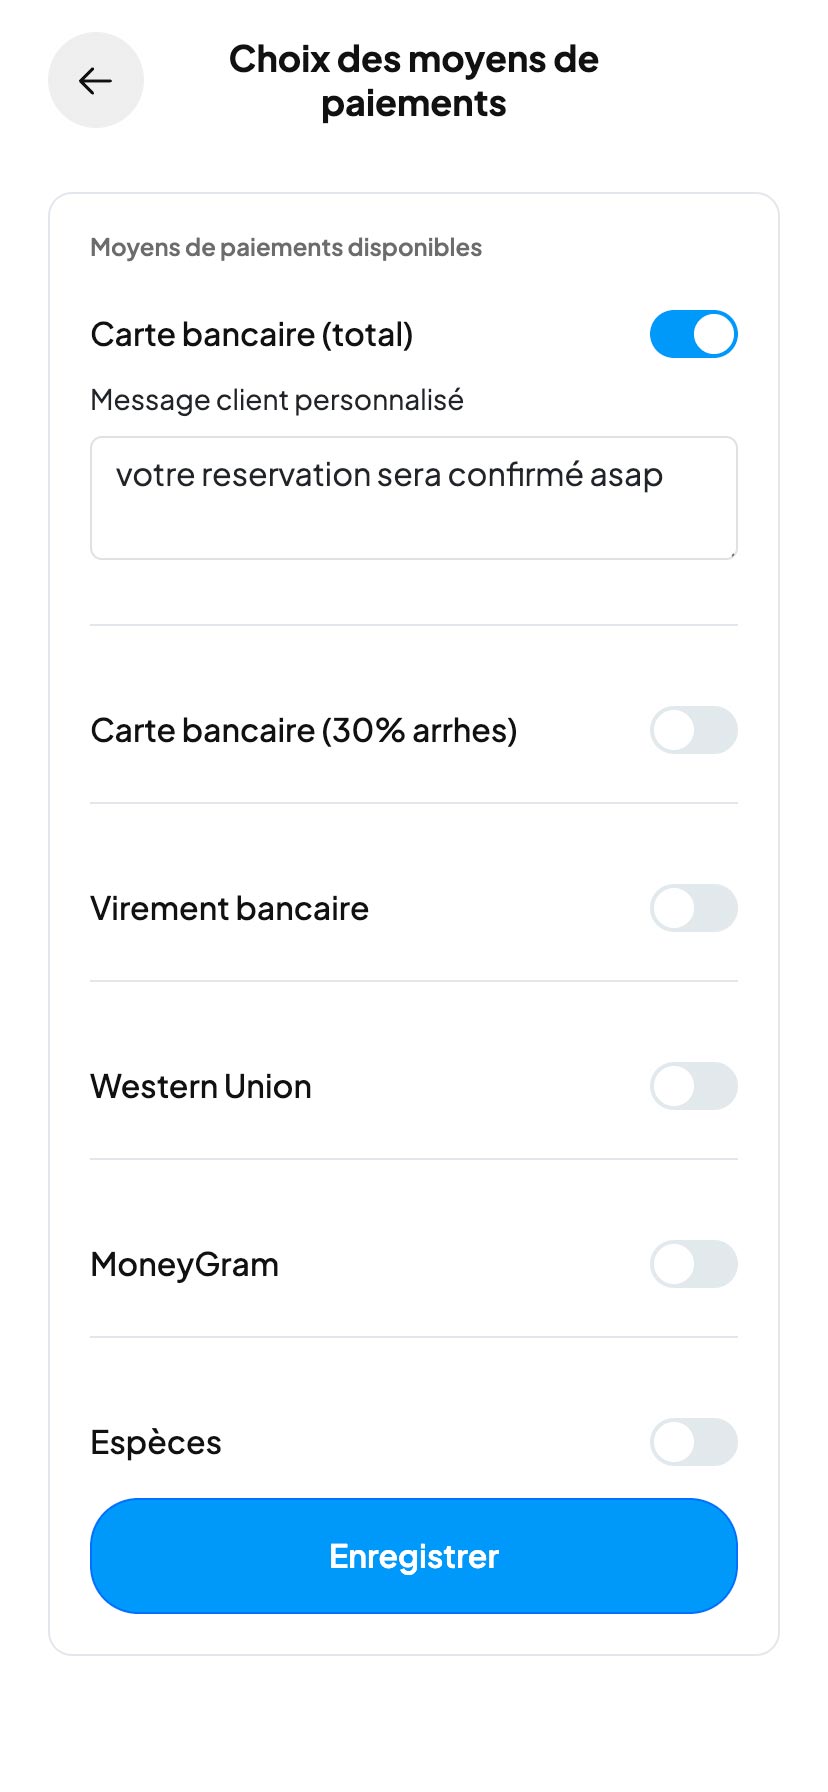
Task: Click the 'Espèces' label text
Action: point(155,1442)
